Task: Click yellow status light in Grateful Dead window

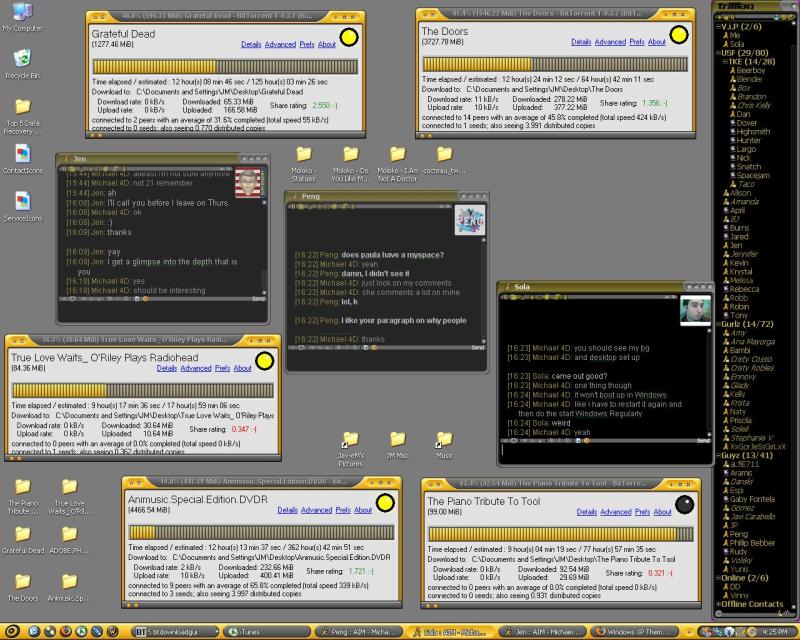Action: (349, 37)
